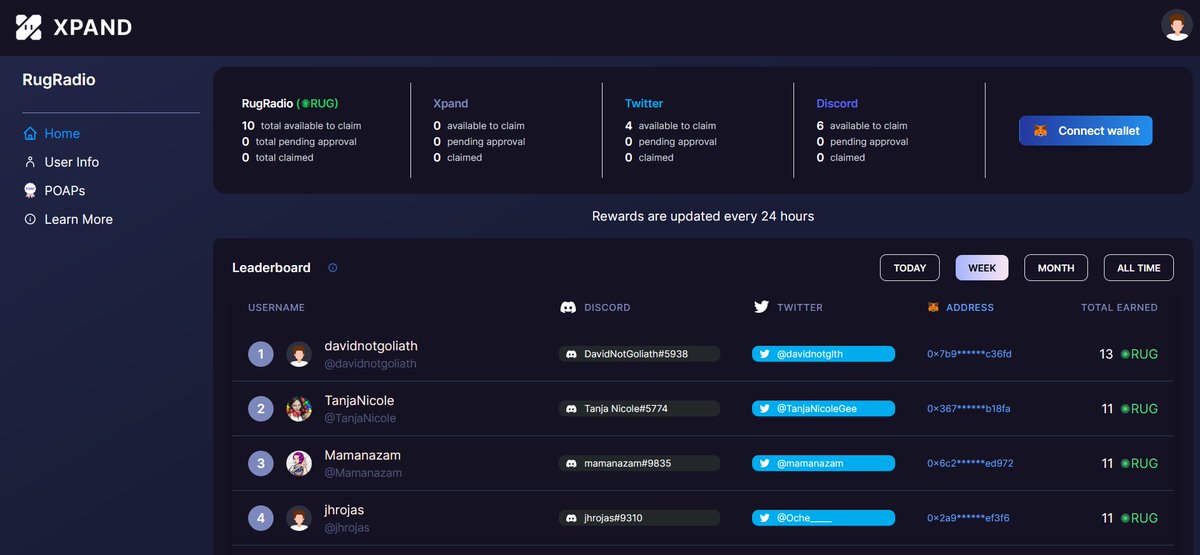Click wallet address 0x7b9******c36fd

969,354
